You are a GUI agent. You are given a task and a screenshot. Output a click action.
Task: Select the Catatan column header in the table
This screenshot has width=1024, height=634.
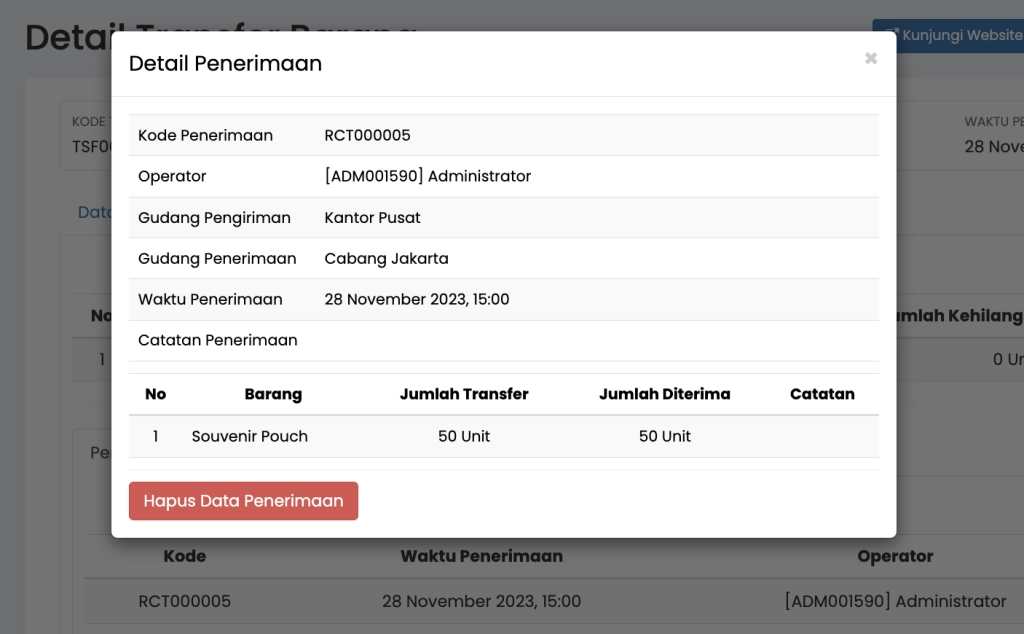[822, 394]
